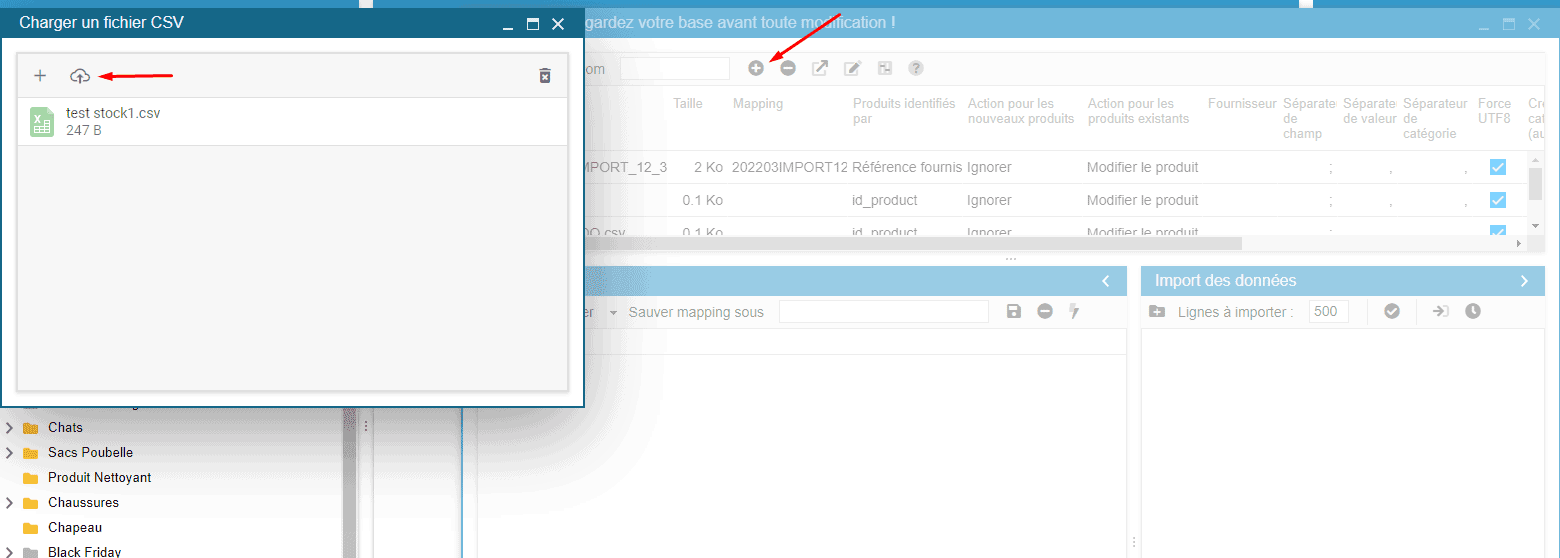This screenshot has width=1560, height=558.
Task: Click the question mark help icon
Action: [x=915, y=68]
